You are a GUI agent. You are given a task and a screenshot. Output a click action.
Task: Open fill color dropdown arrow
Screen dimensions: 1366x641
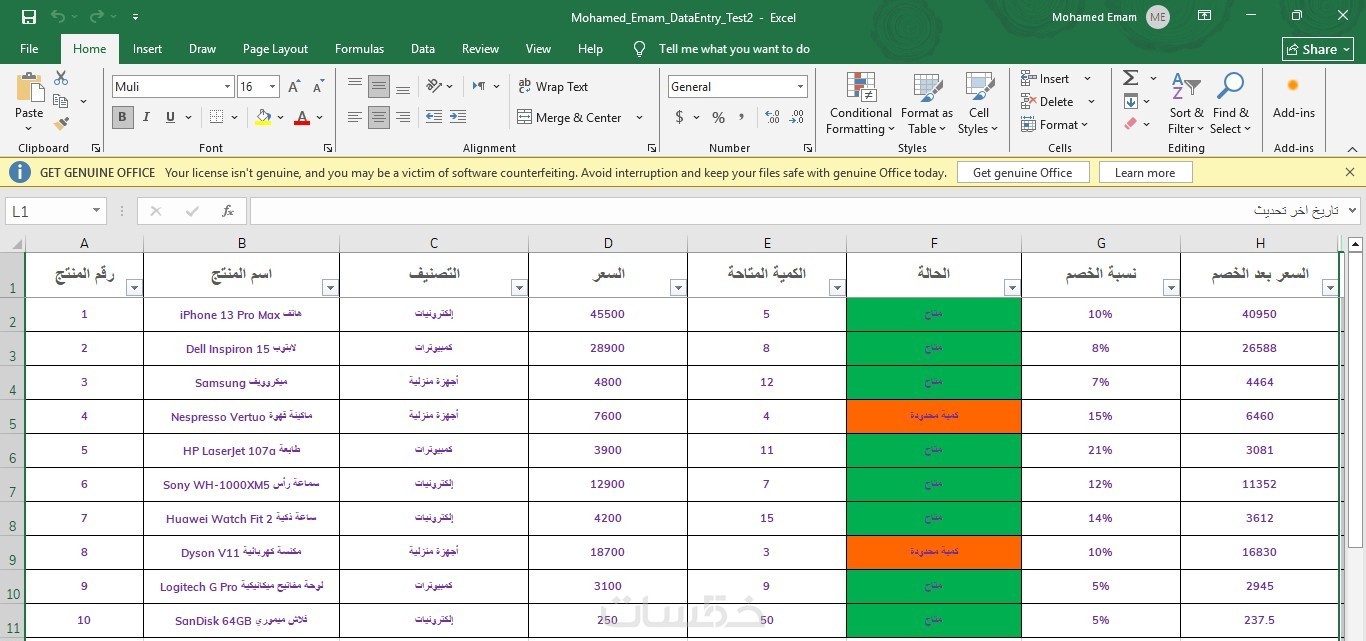click(280, 117)
